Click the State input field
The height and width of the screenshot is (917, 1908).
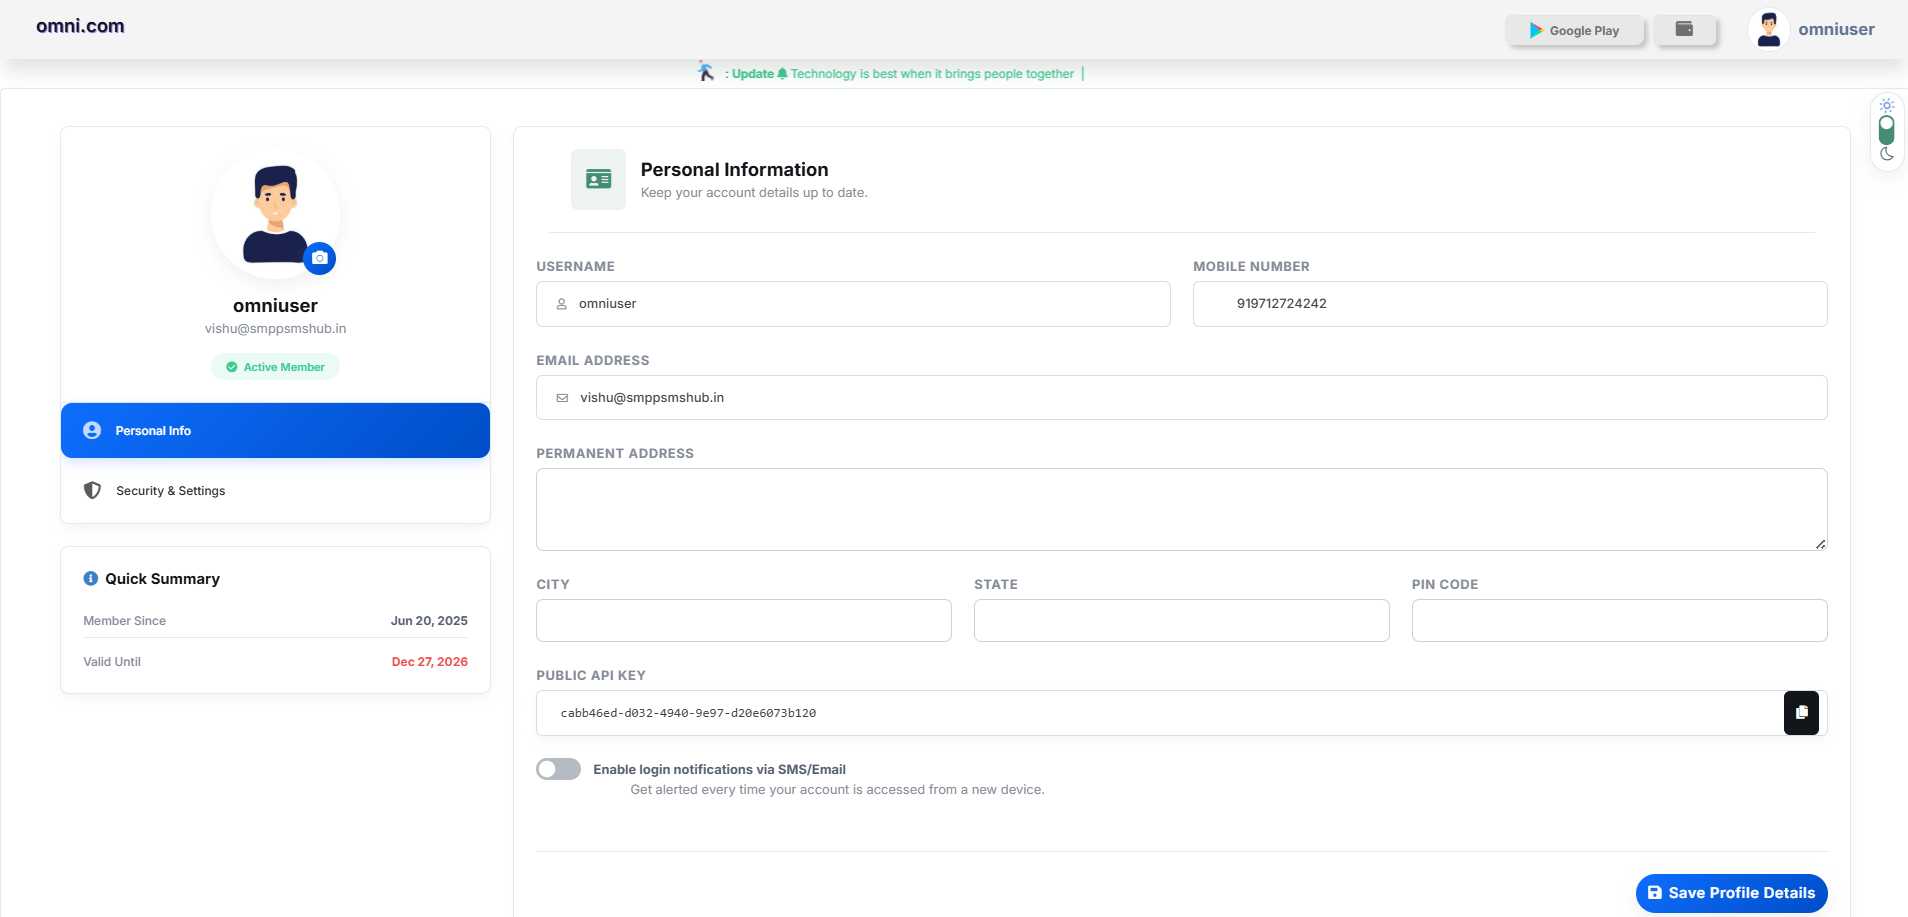coord(1182,621)
